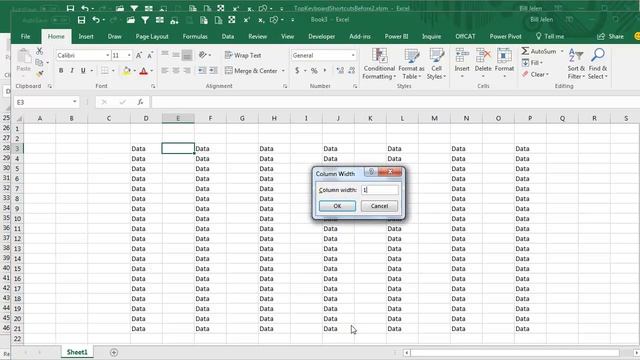Click the Format Painter brush icon
This screenshot has height=360, width=640.
pos(39,74)
